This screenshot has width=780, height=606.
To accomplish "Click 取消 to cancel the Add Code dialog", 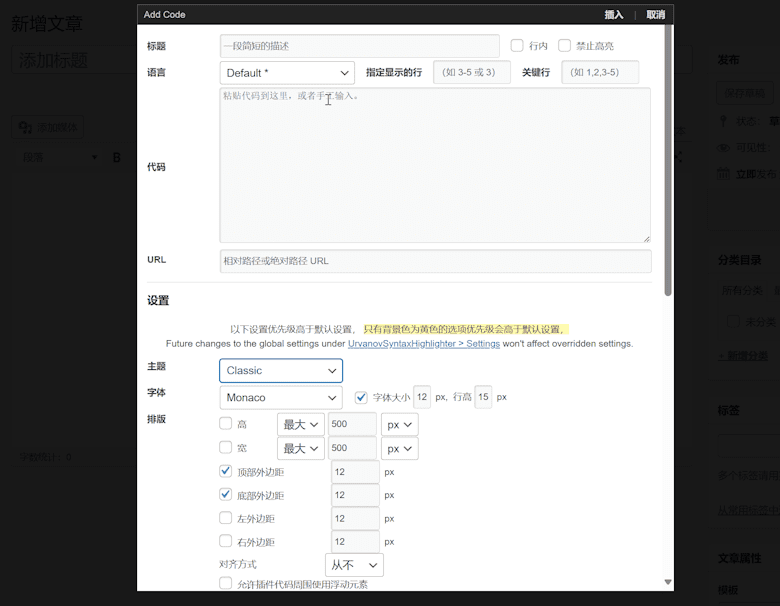I will 656,15.
